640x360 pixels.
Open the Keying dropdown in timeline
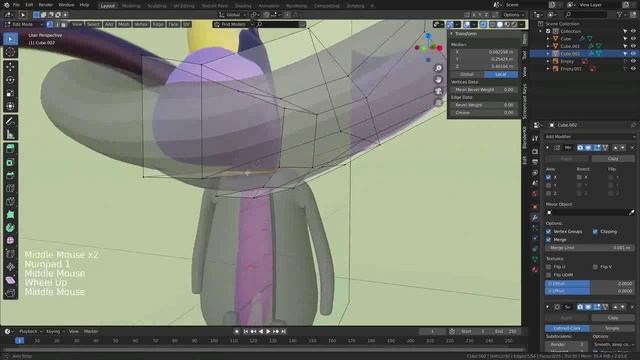pos(55,331)
